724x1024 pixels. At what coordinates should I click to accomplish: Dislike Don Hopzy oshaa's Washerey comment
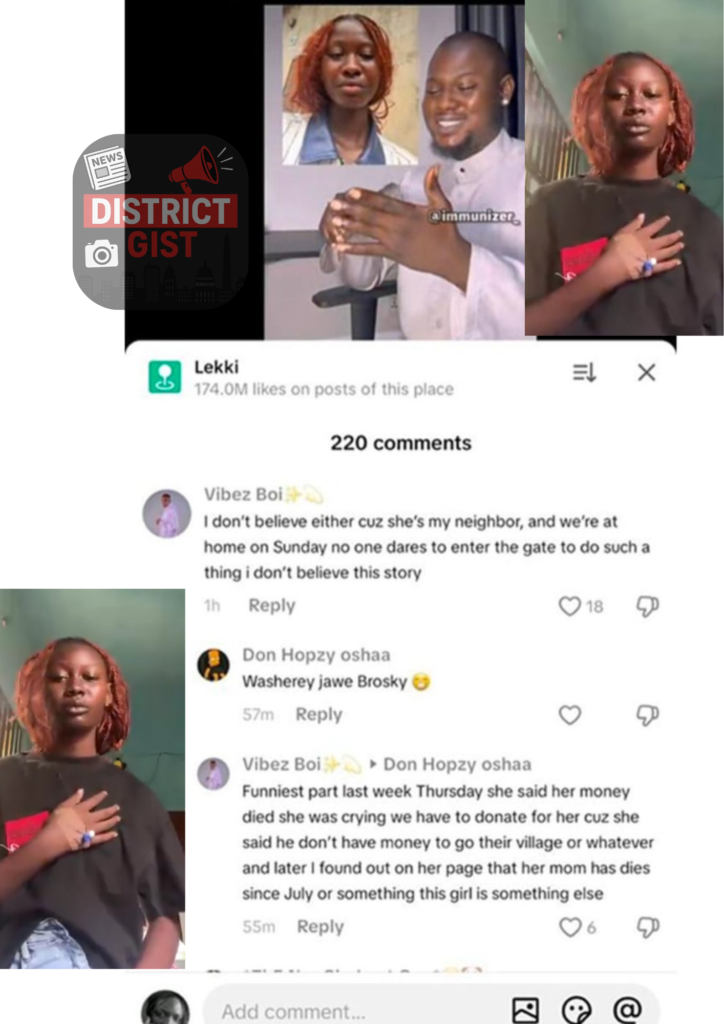(647, 715)
